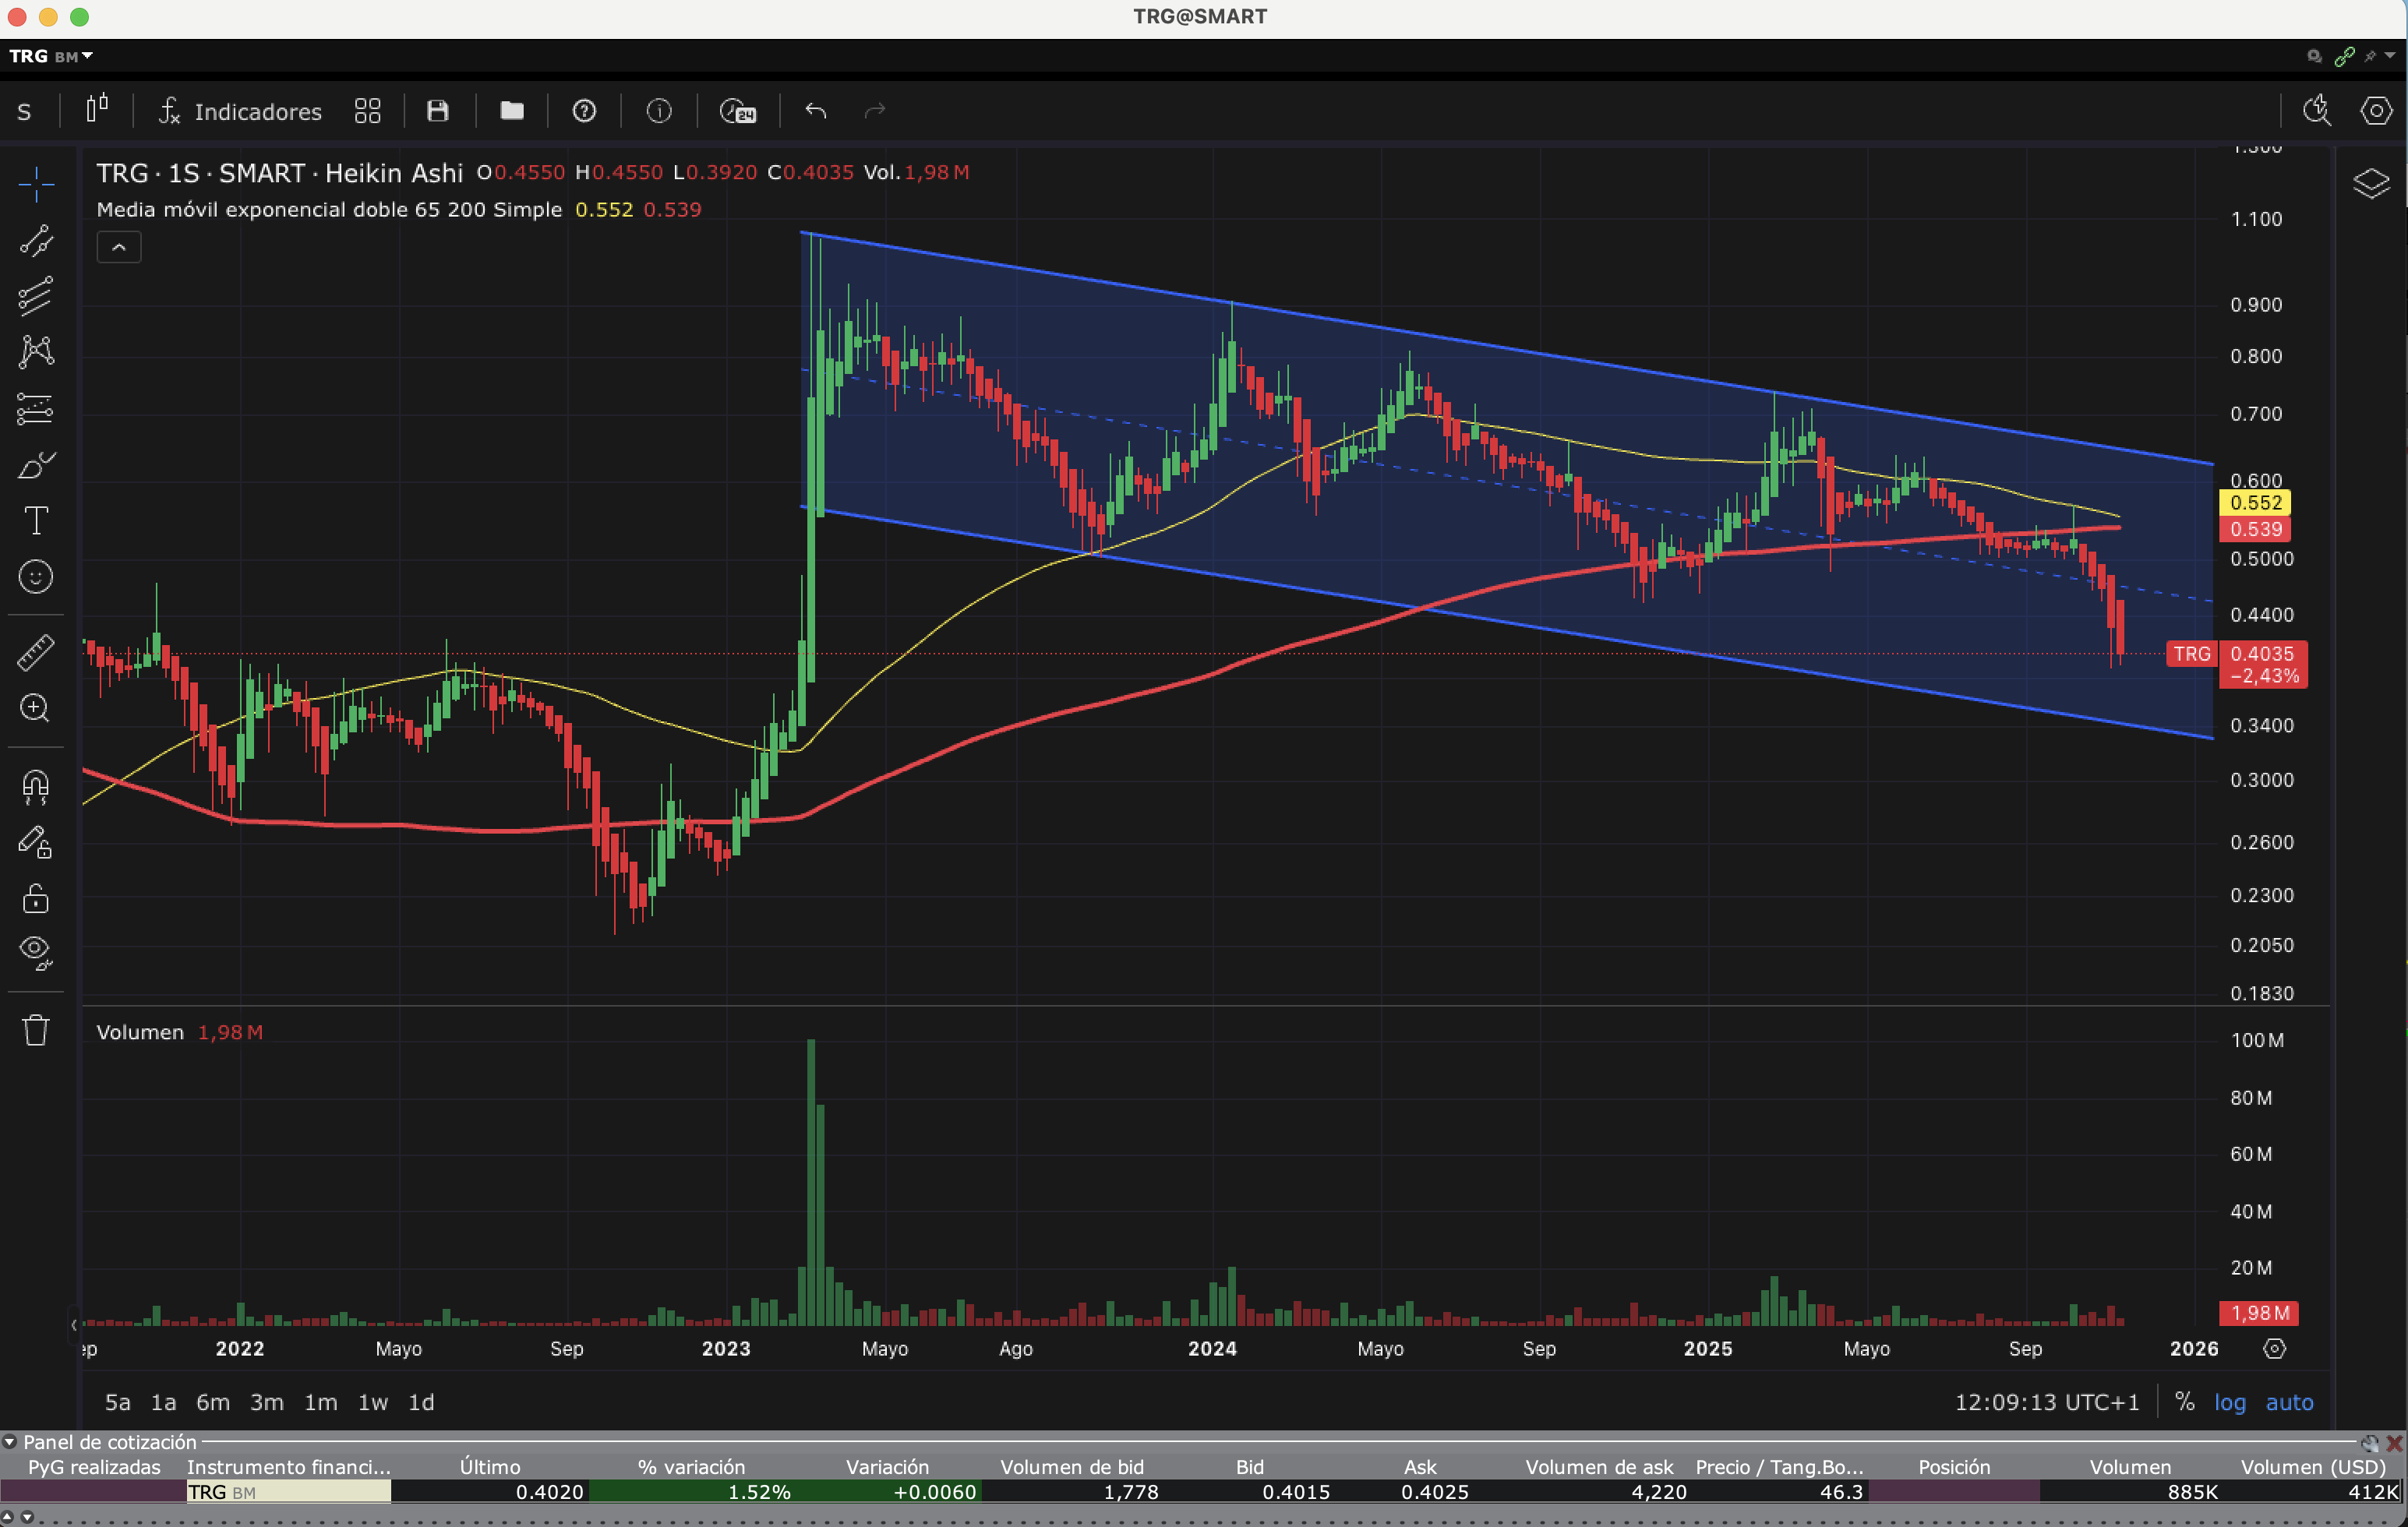This screenshot has width=2408, height=1527.
Task: Open the emoji icons tool
Action: coord(36,576)
